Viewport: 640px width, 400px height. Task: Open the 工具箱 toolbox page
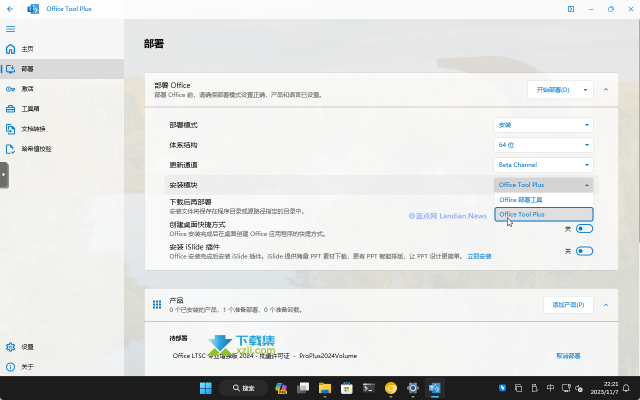click(x=62, y=109)
